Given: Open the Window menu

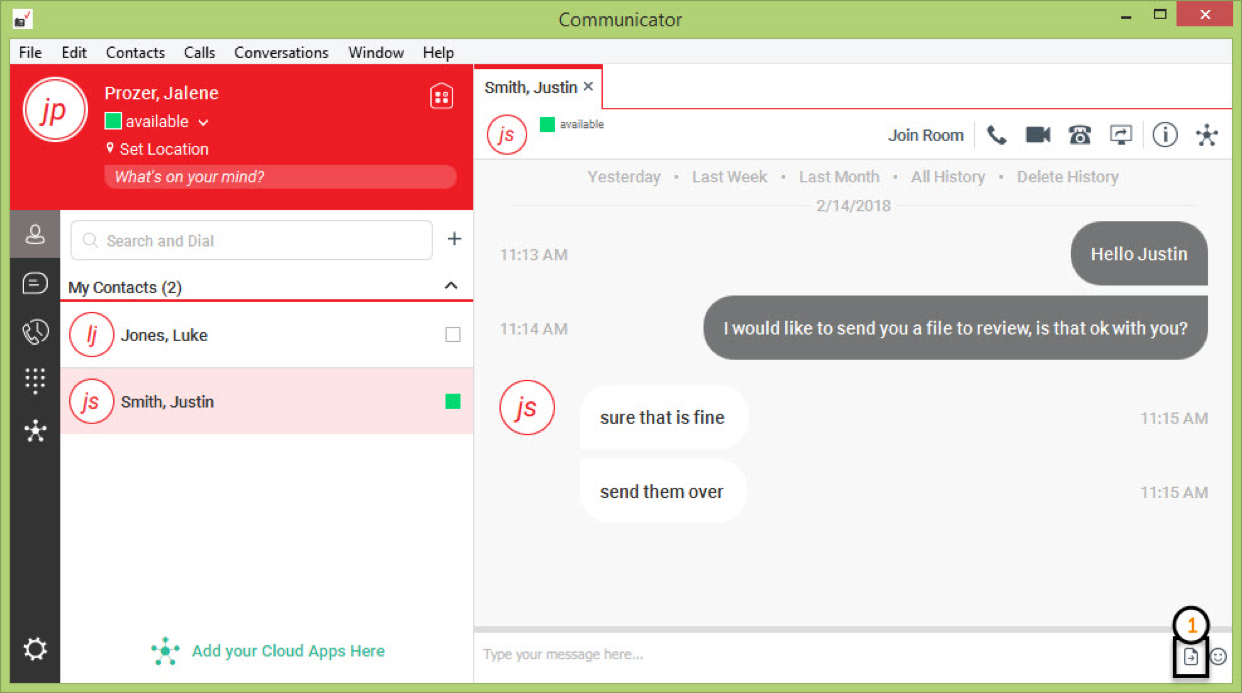Looking at the screenshot, I should (x=376, y=52).
